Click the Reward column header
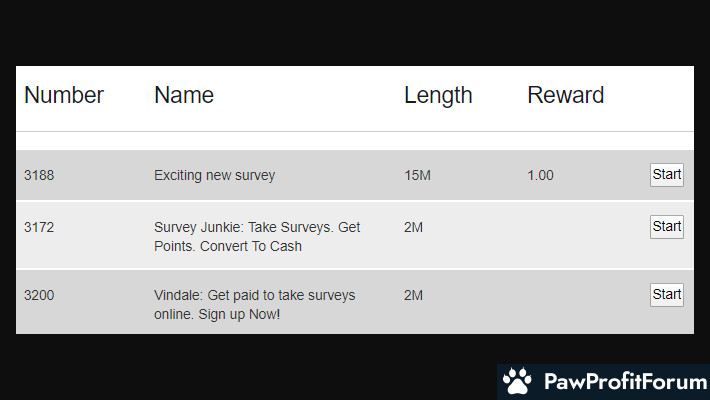The width and height of the screenshot is (710, 400). 565,95
